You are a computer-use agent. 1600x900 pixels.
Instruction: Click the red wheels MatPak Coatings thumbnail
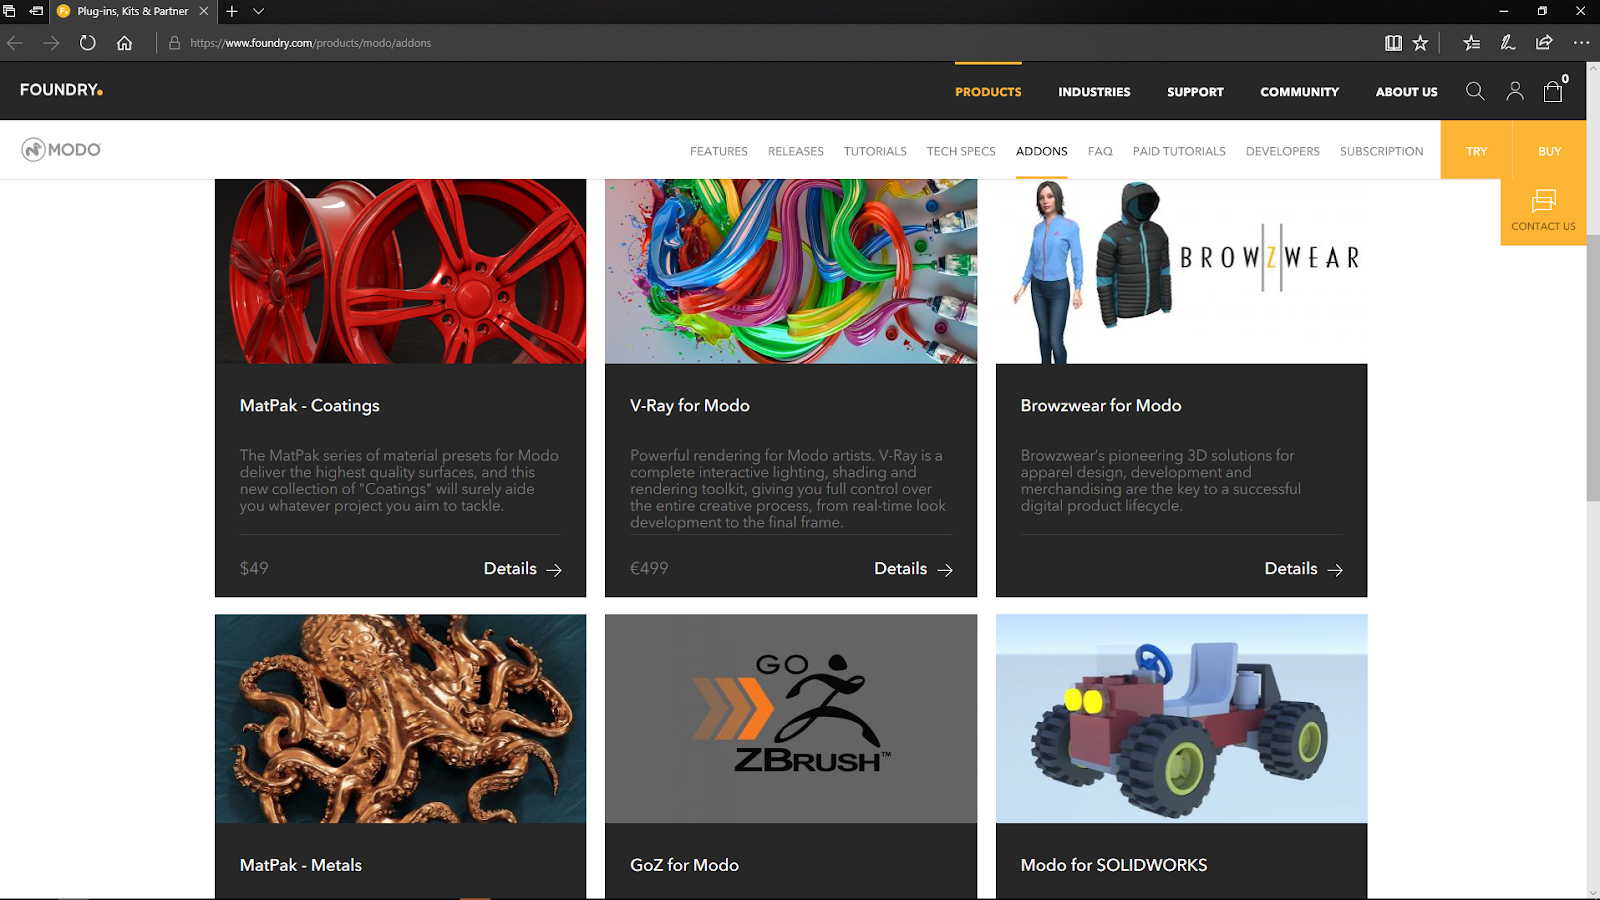(x=400, y=271)
